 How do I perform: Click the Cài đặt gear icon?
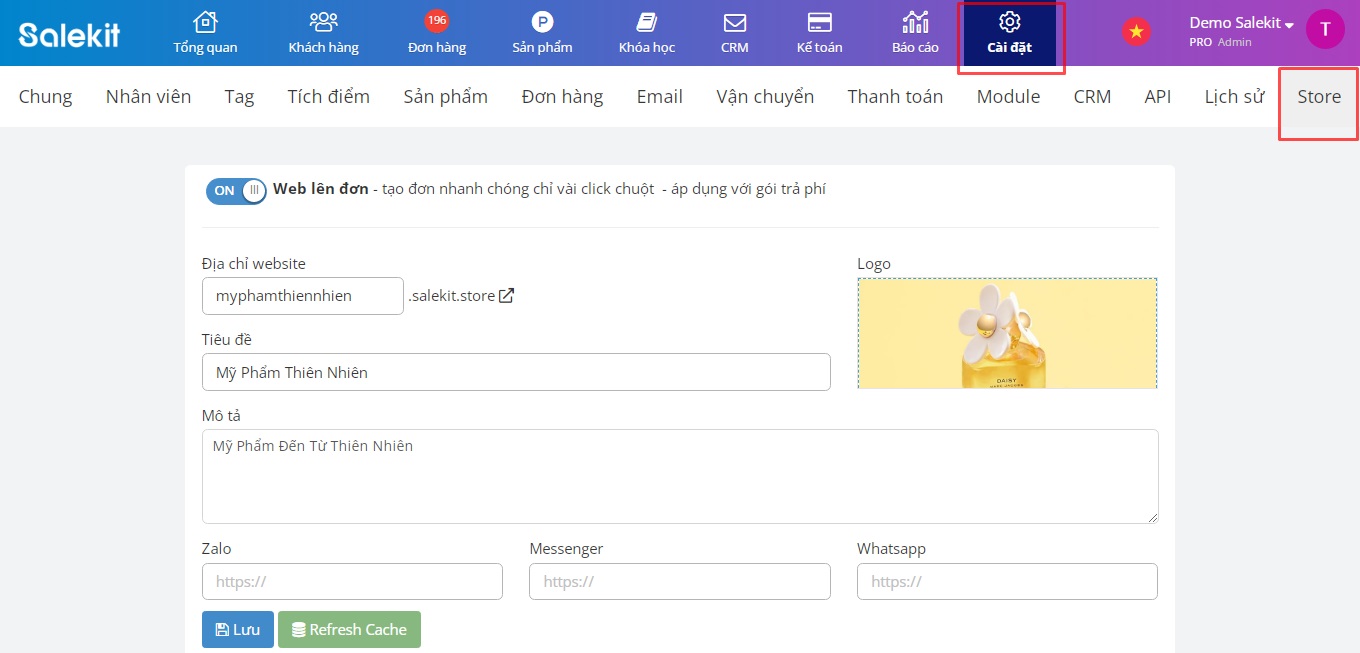1009,23
